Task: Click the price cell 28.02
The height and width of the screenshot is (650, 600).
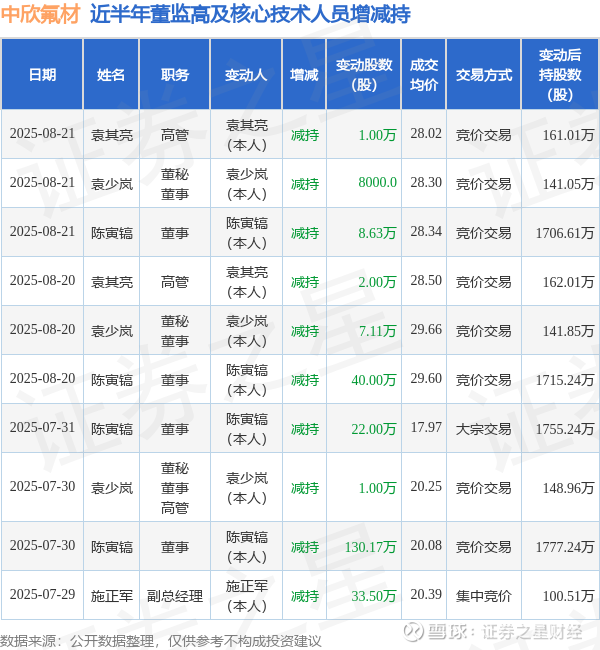Action: point(426,133)
